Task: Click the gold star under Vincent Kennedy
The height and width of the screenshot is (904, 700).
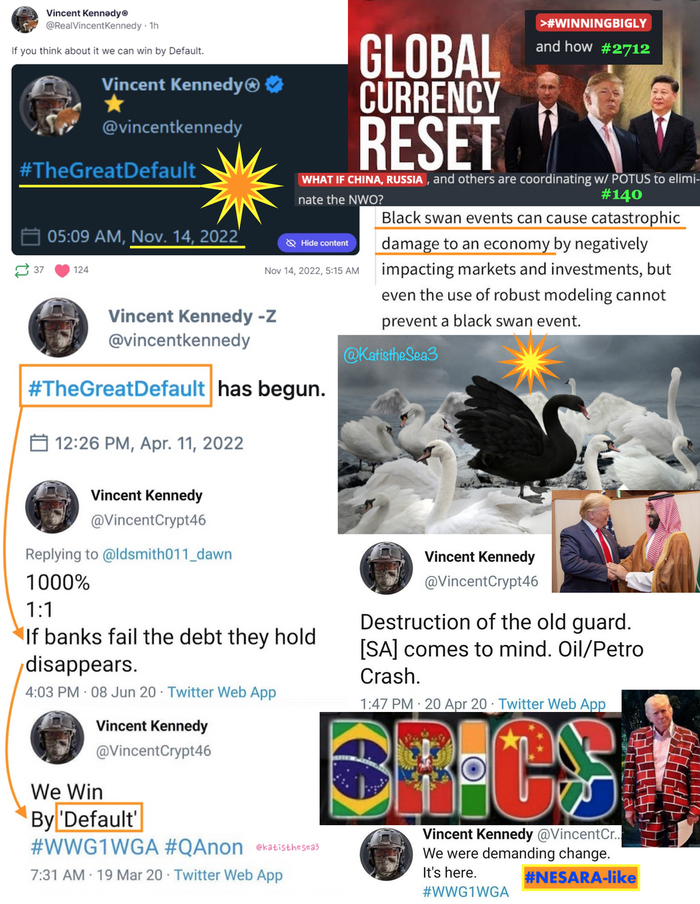Action: [114, 104]
